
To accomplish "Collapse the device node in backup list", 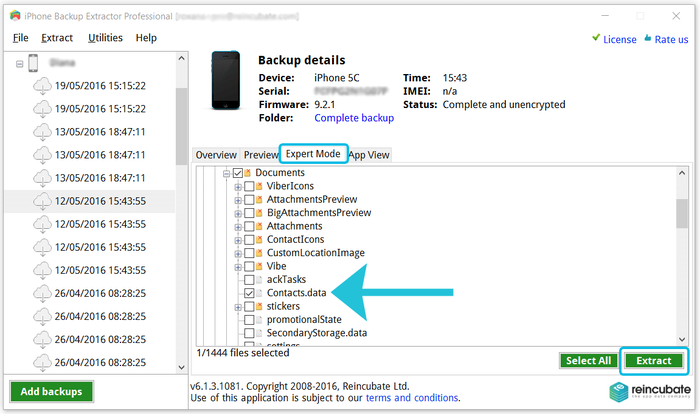I will click(x=20, y=64).
